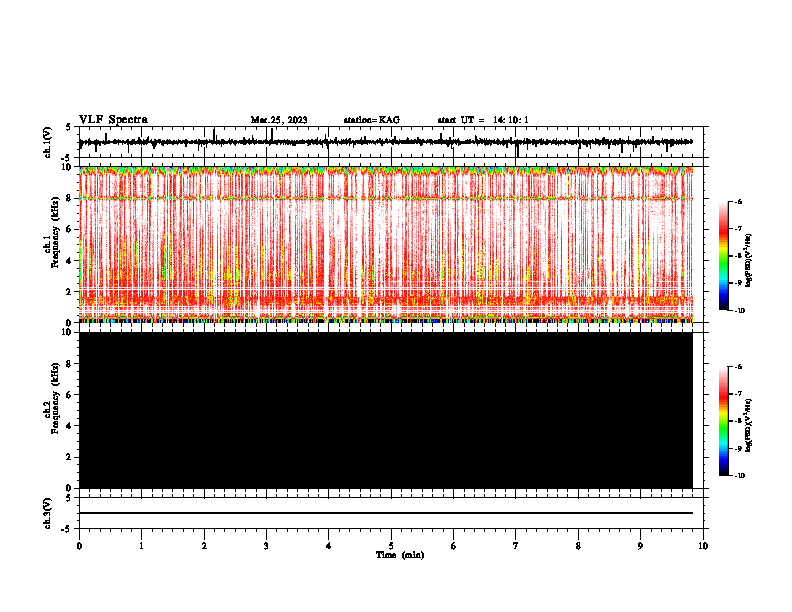
Task: Click time axis tick label "1"
Action: coord(141,546)
